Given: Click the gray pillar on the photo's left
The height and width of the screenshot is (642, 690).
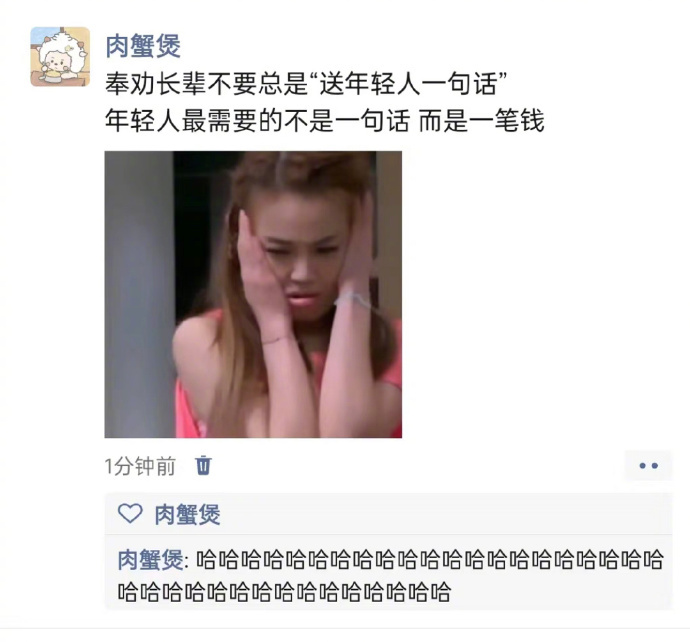Looking at the screenshot, I should [x=139, y=294].
